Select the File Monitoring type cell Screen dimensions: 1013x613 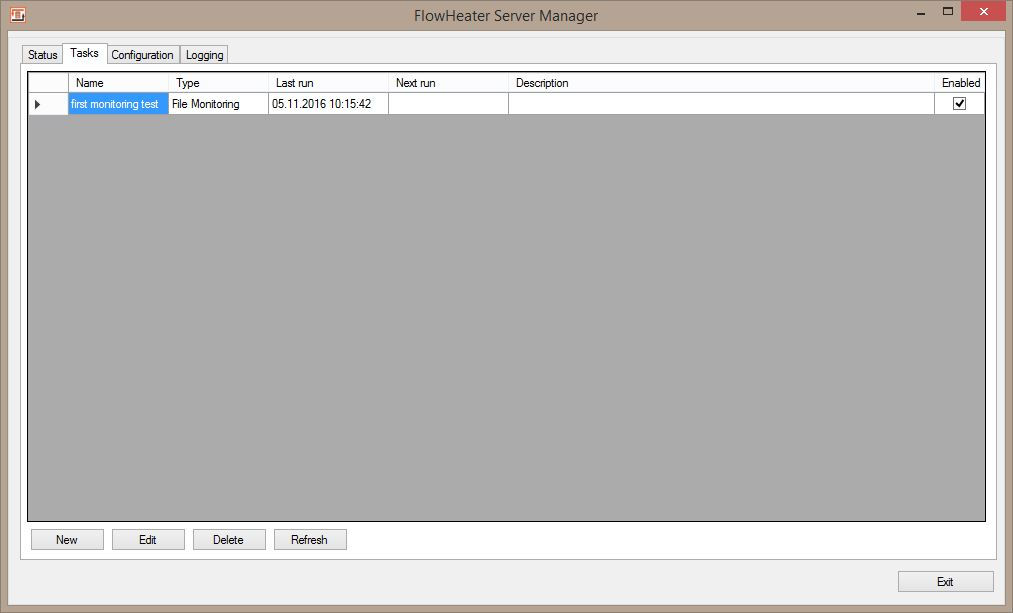coord(218,104)
